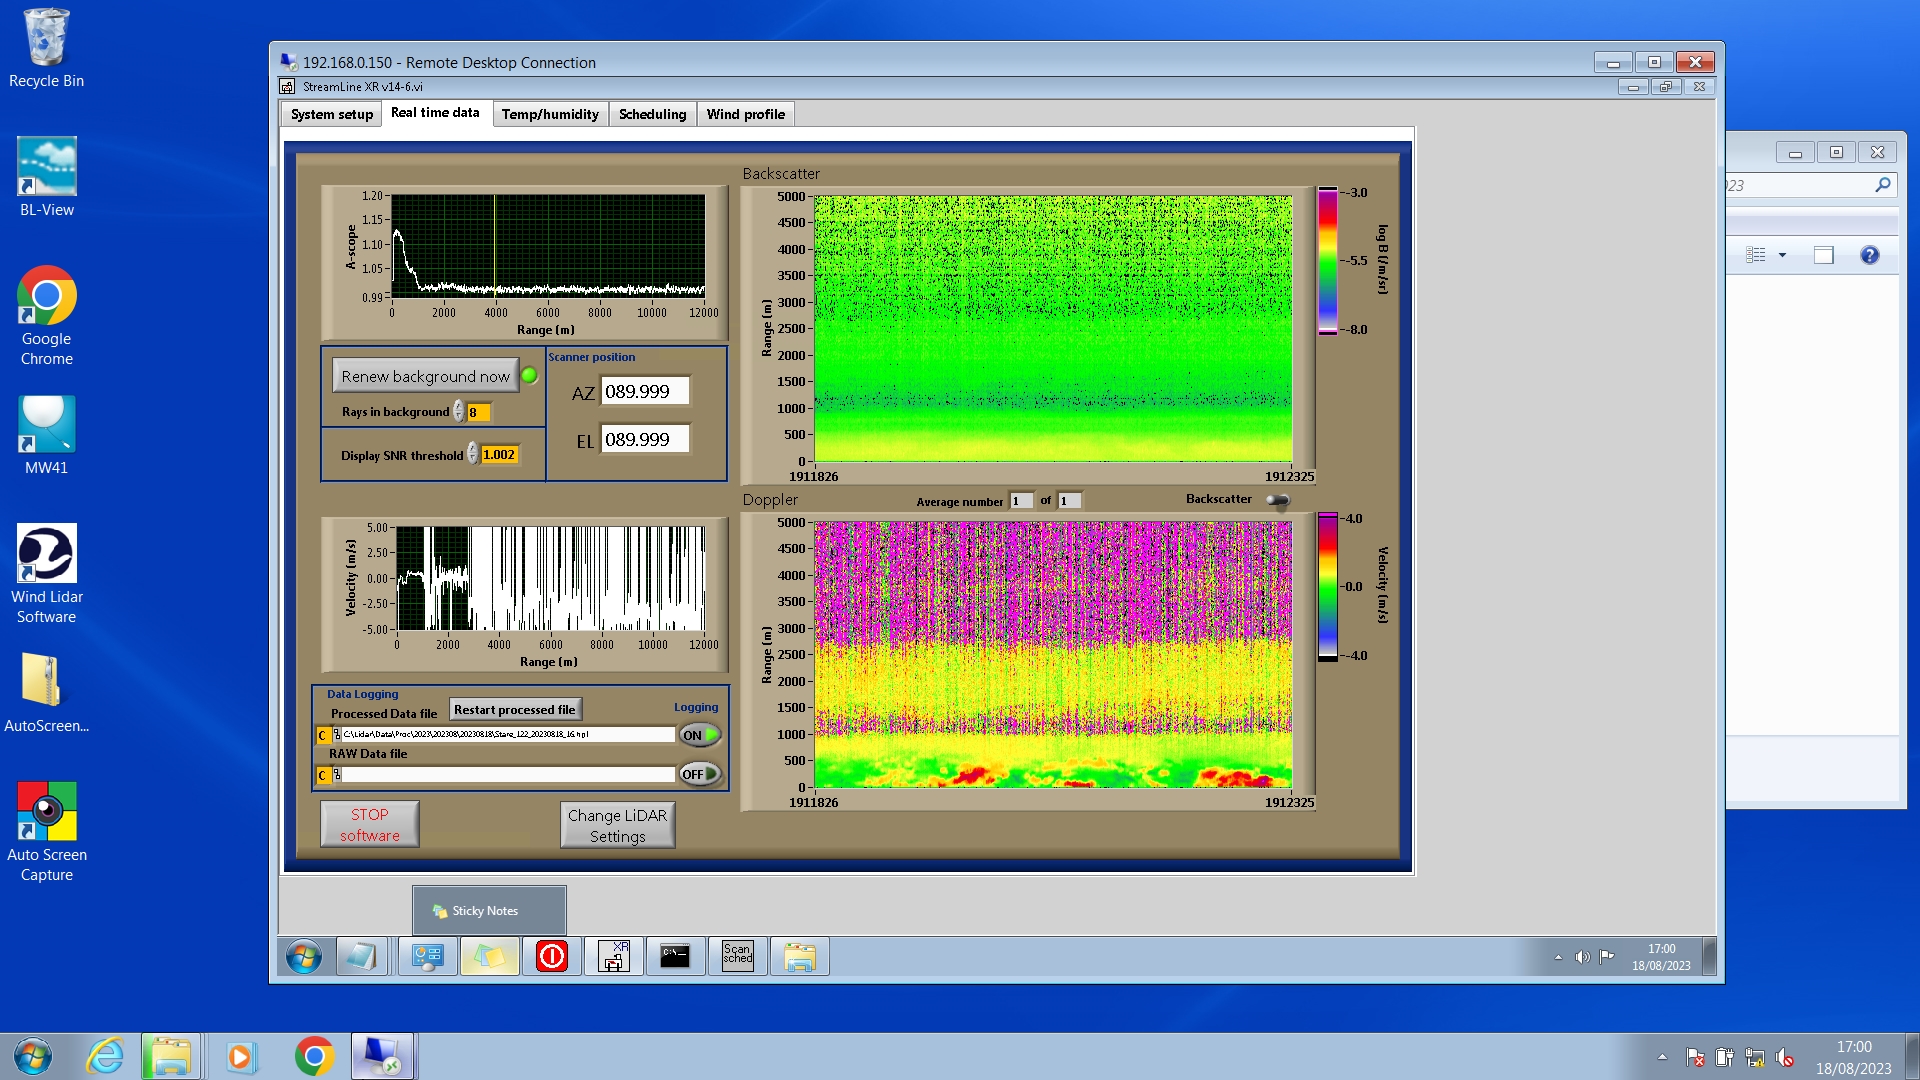Image resolution: width=1920 pixels, height=1080 pixels.
Task: Click the AZ scanner position field
Action: (644, 391)
